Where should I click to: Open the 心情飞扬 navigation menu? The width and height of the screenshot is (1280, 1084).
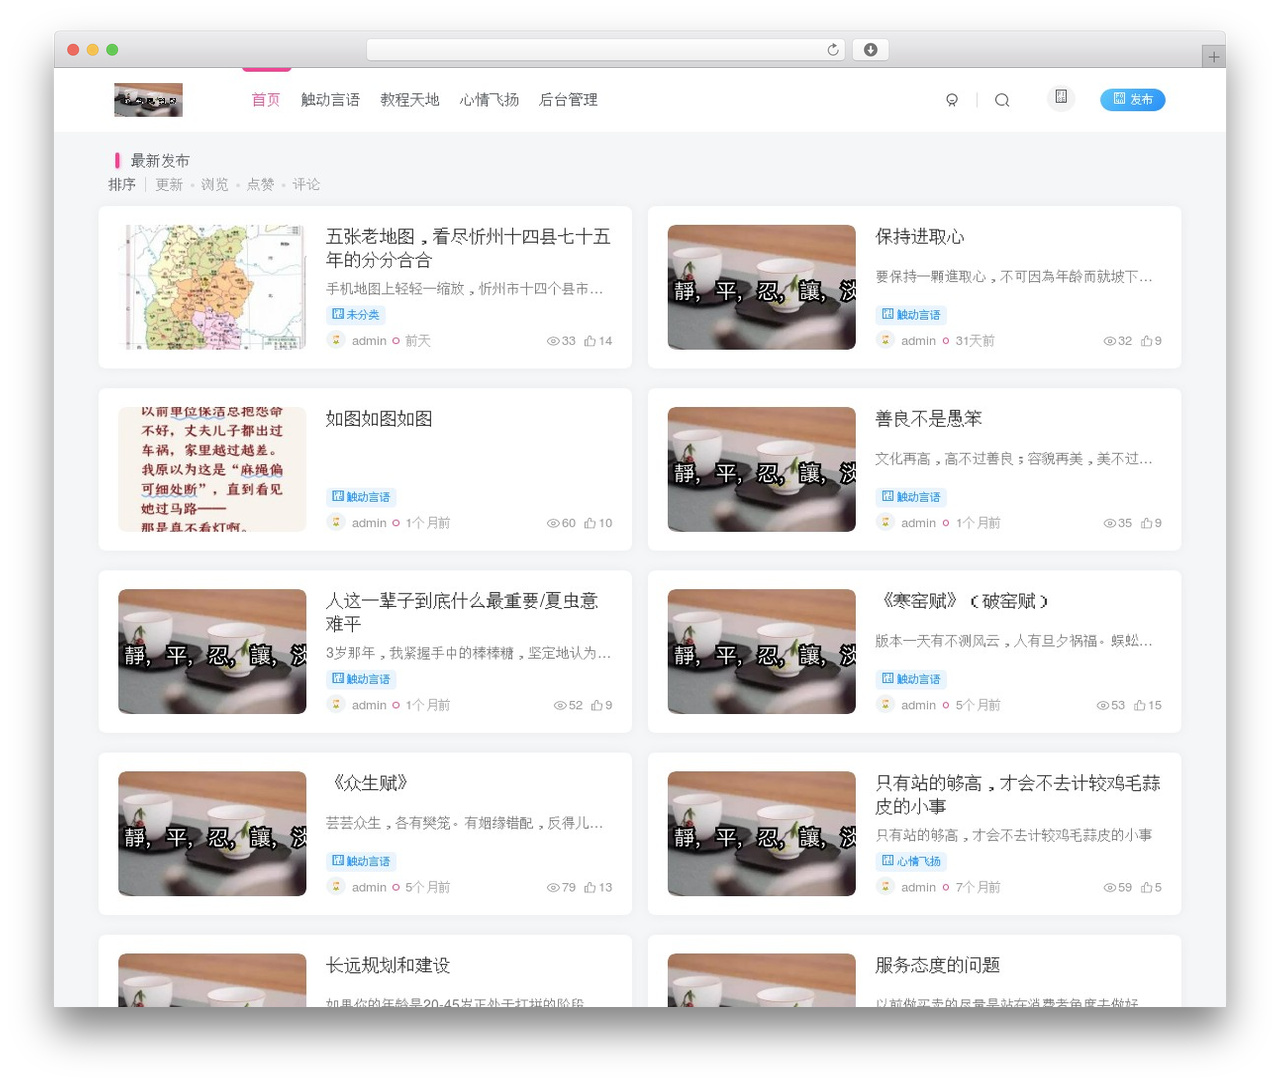pyautogui.click(x=489, y=100)
